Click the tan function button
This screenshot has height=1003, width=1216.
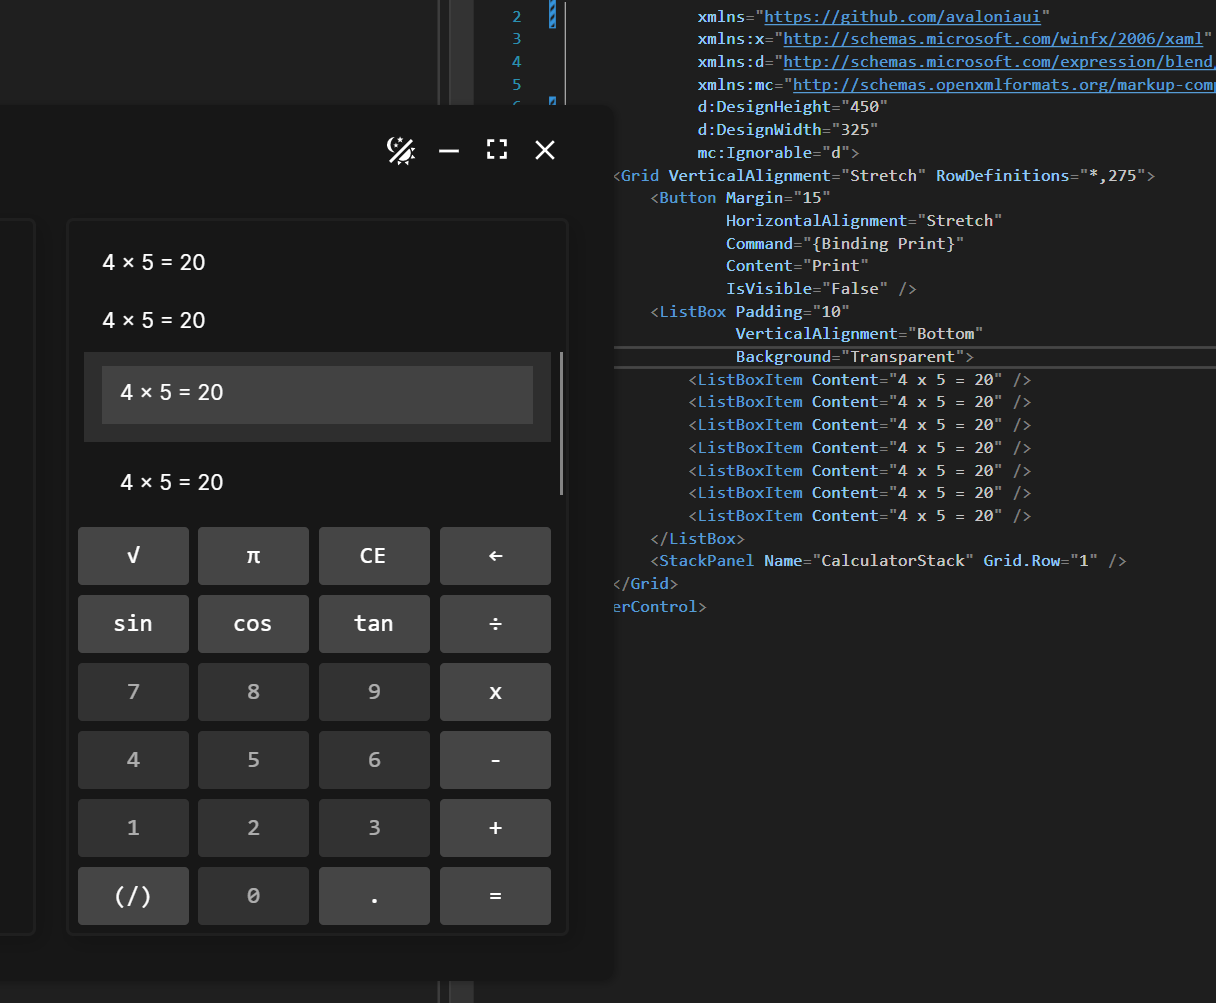(374, 623)
